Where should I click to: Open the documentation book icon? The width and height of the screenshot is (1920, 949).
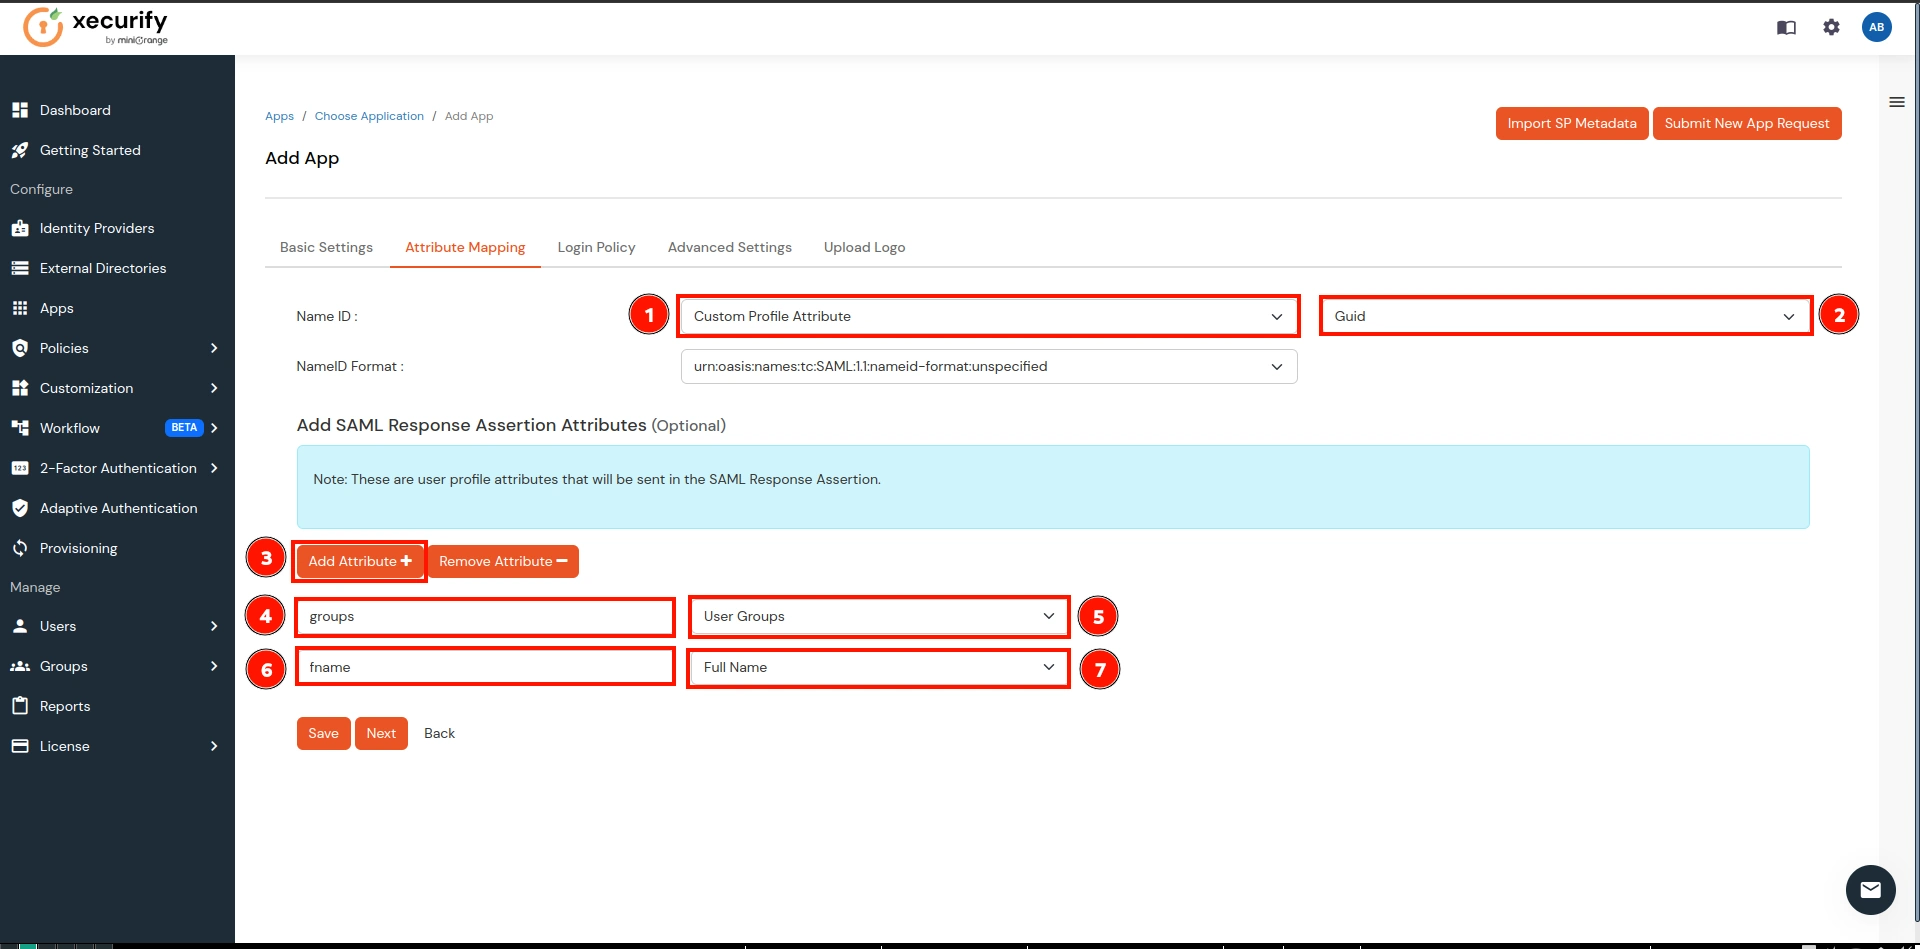tap(1786, 27)
